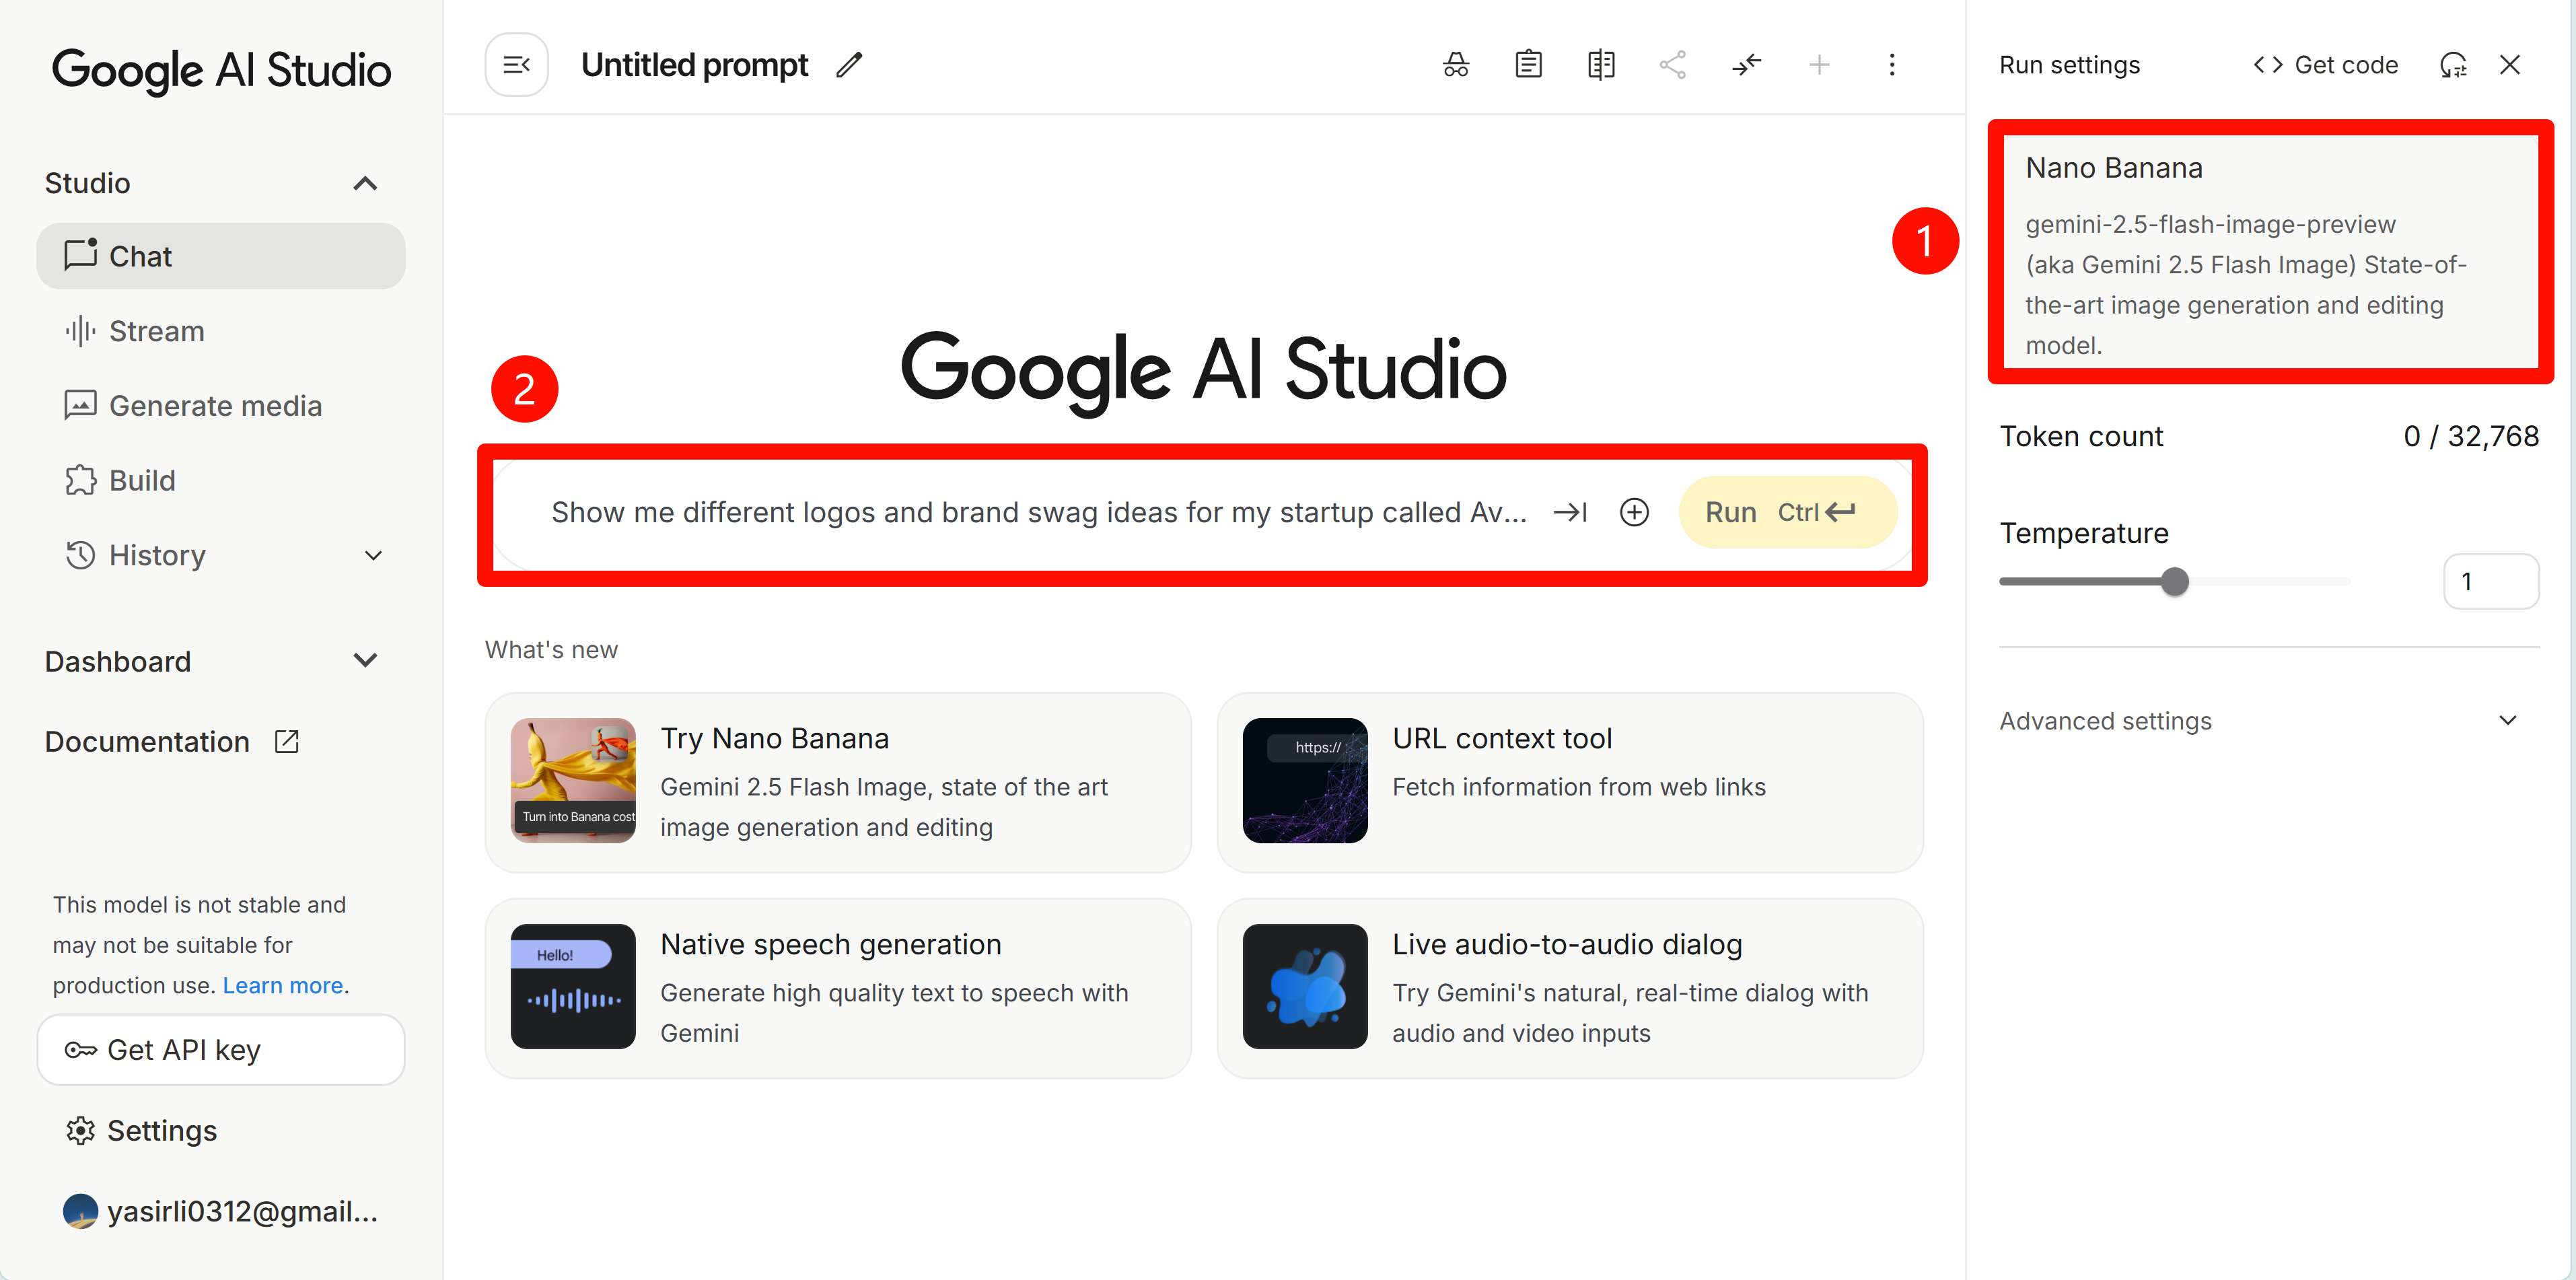The height and width of the screenshot is (1280, 2576).
Task: Click the collapse arrows icon in toolbar
Action: [x=1746, y=65]
